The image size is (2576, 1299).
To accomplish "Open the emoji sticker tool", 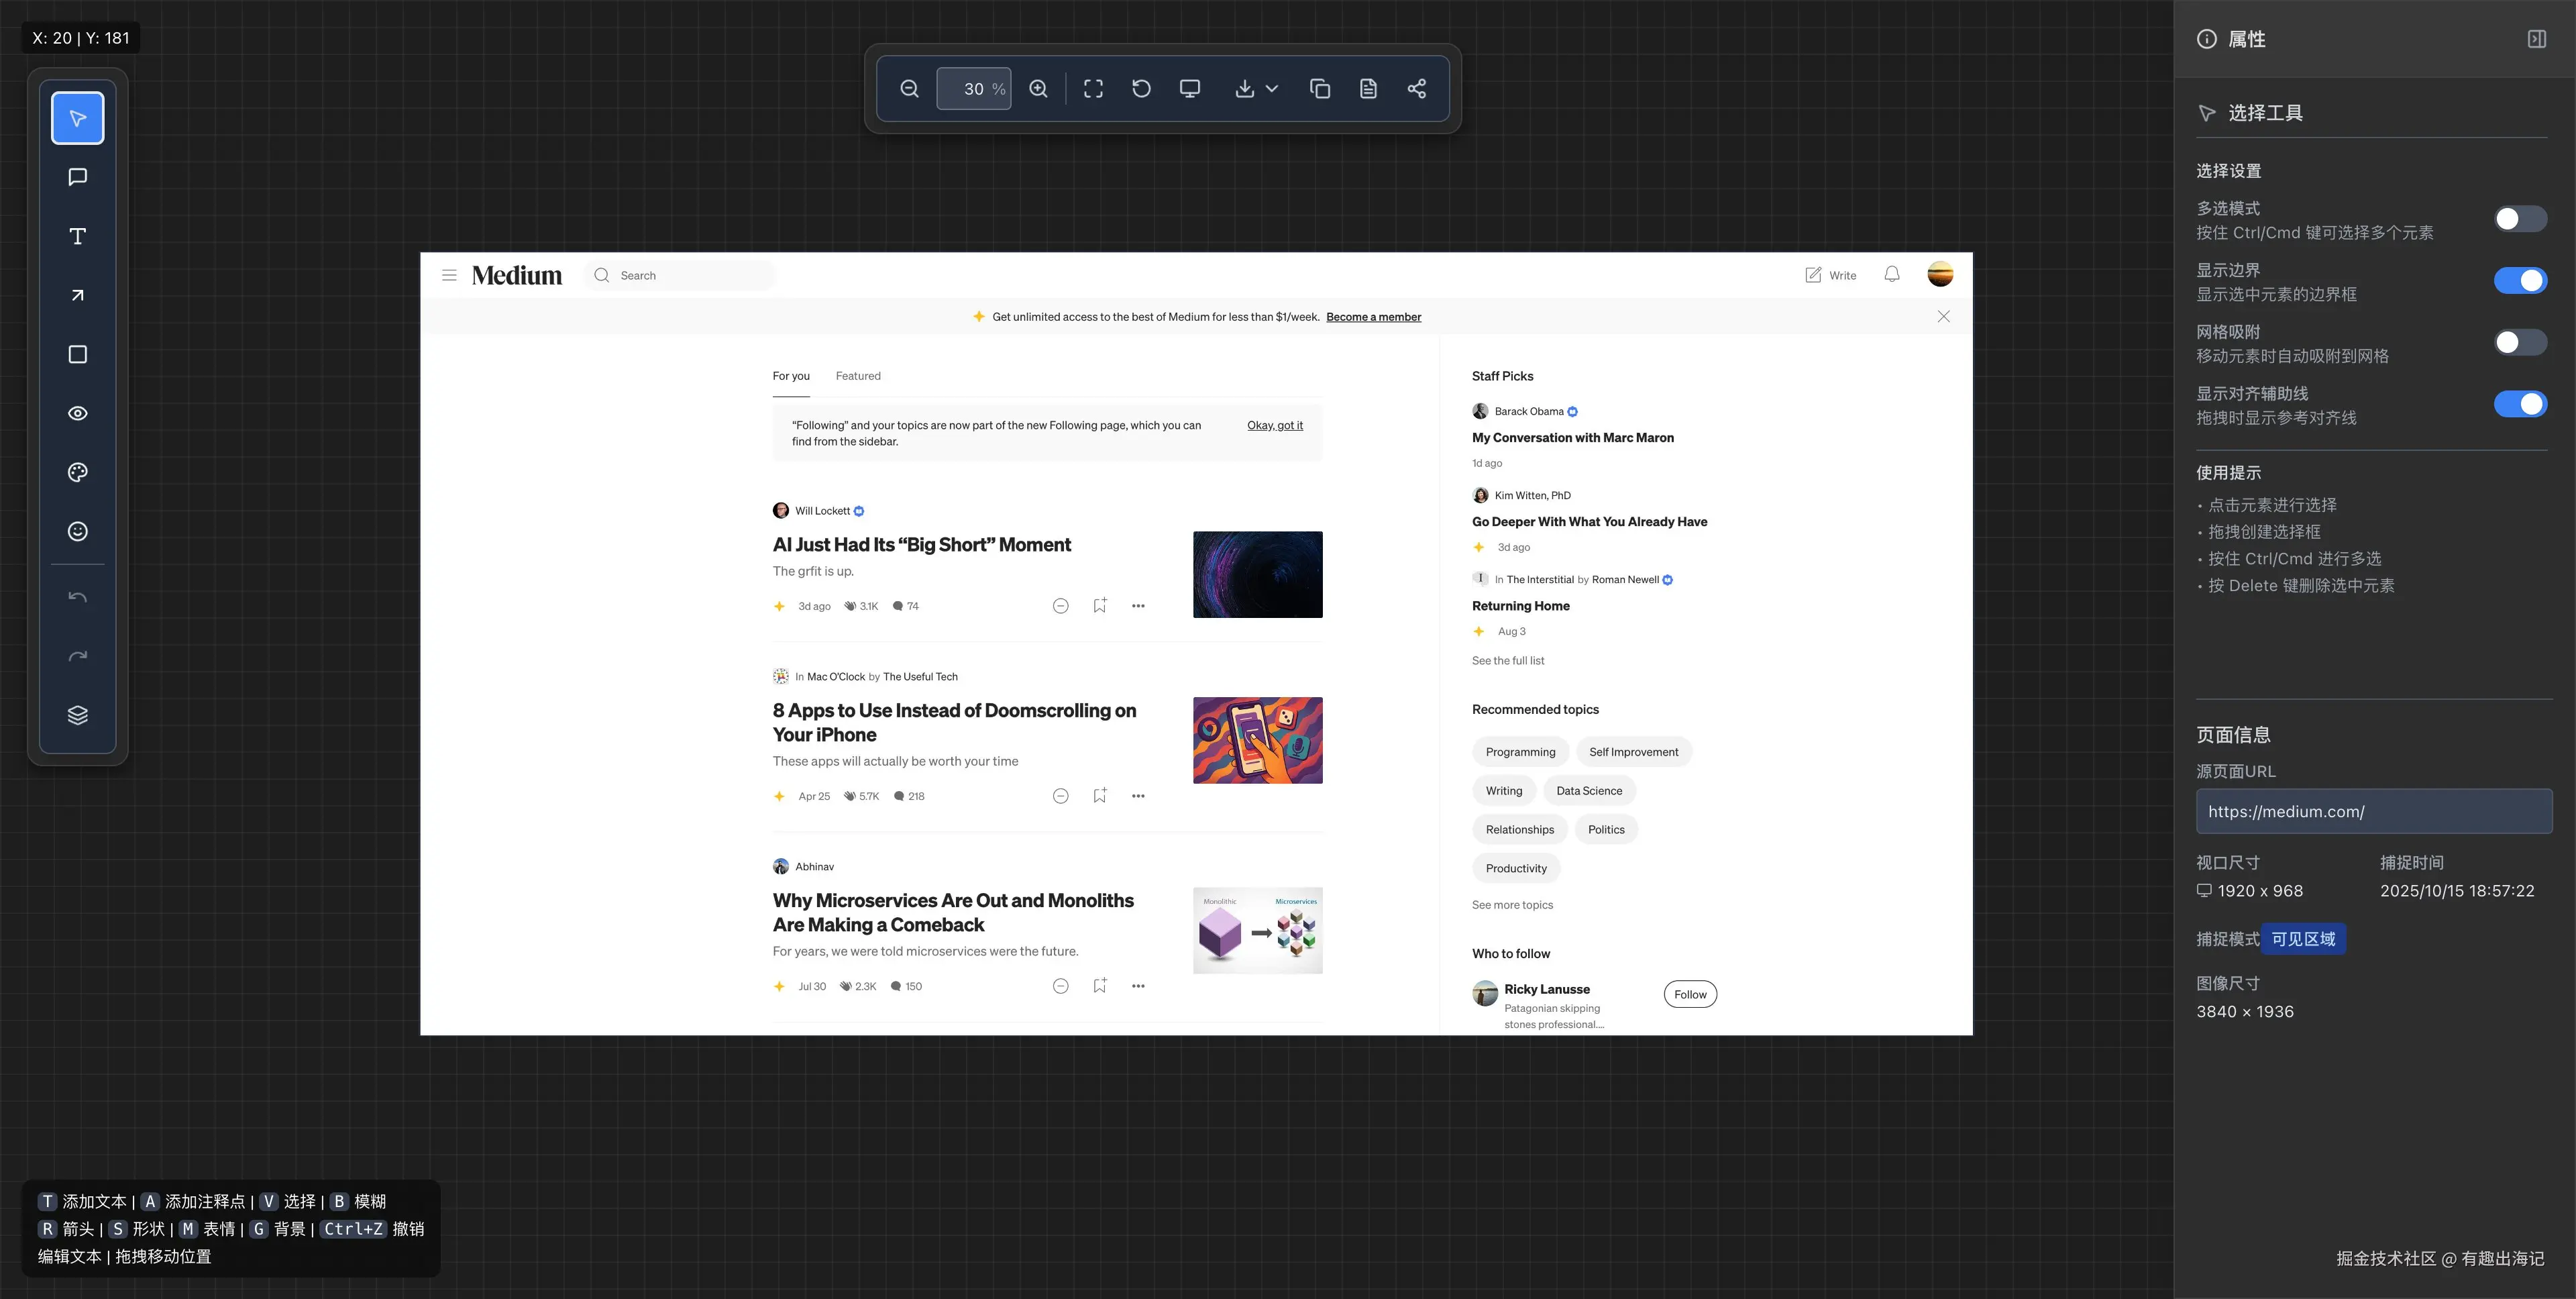I will (x=77, y=531).
